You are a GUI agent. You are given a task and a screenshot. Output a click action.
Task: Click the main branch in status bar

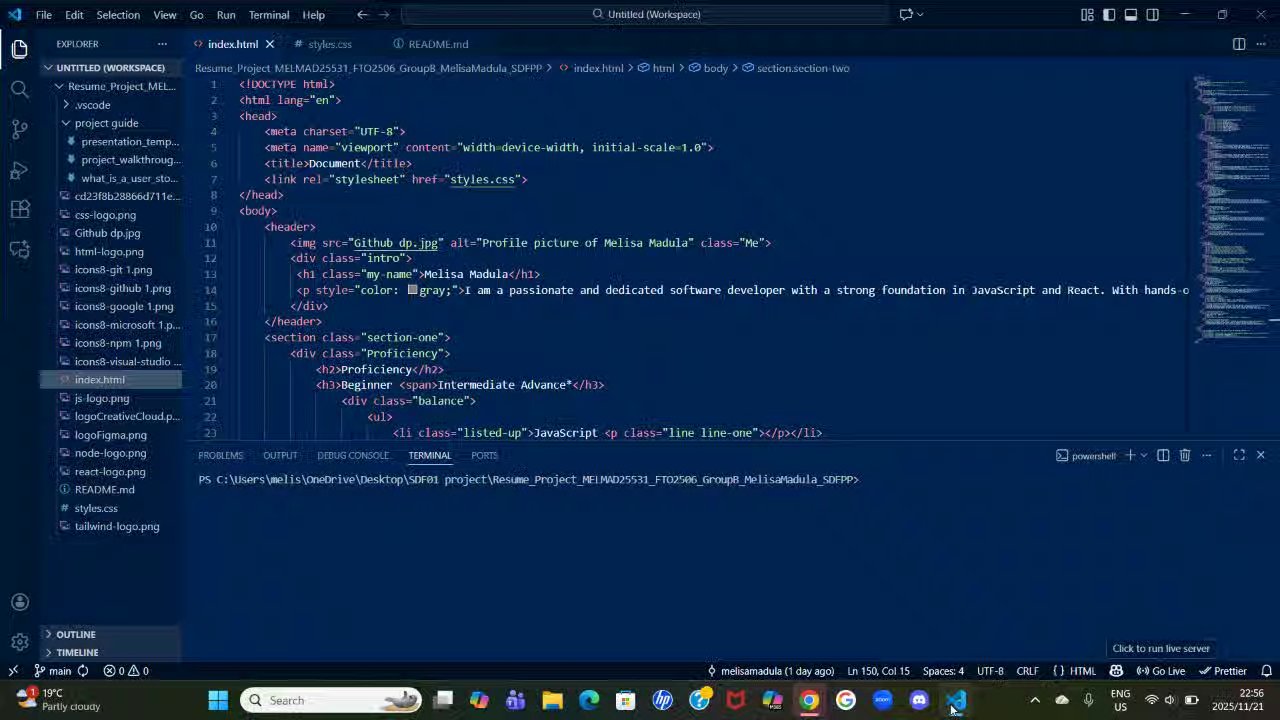pos(52,671)
